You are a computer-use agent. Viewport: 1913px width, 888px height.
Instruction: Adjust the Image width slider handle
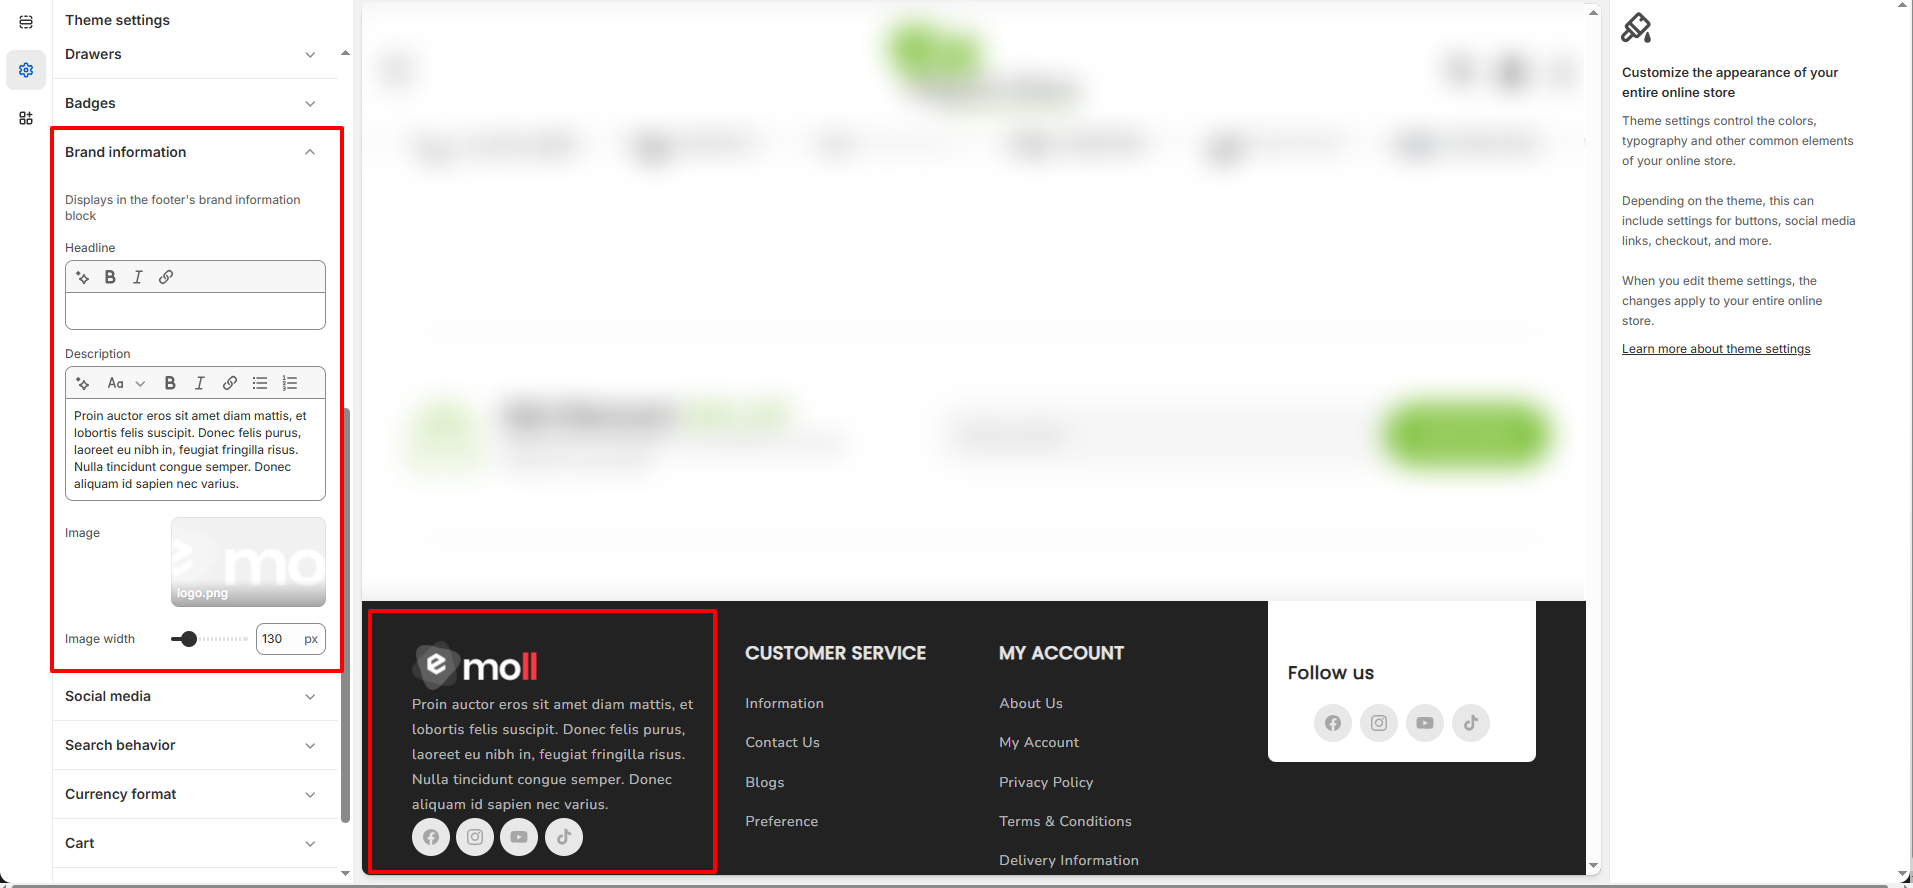point(188,639)
